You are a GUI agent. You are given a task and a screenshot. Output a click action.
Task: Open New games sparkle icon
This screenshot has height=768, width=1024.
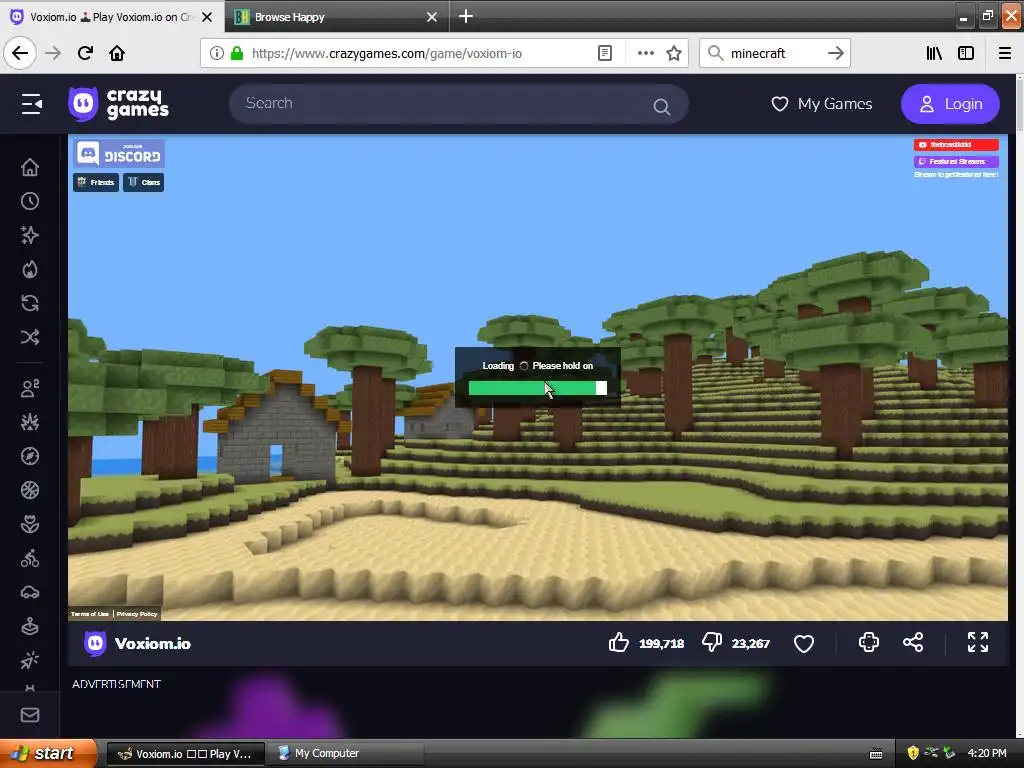point(29,235)
